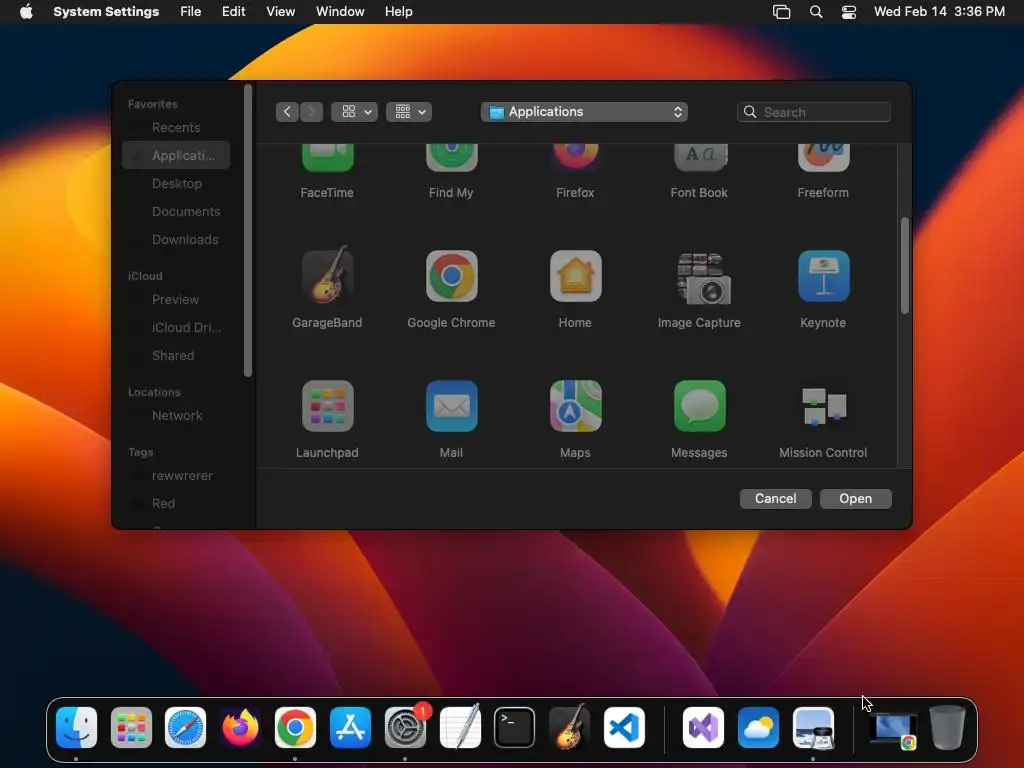Select the Freeform app icon
This screenshot has width=1024, height=768.
click(x=824, y=158)
